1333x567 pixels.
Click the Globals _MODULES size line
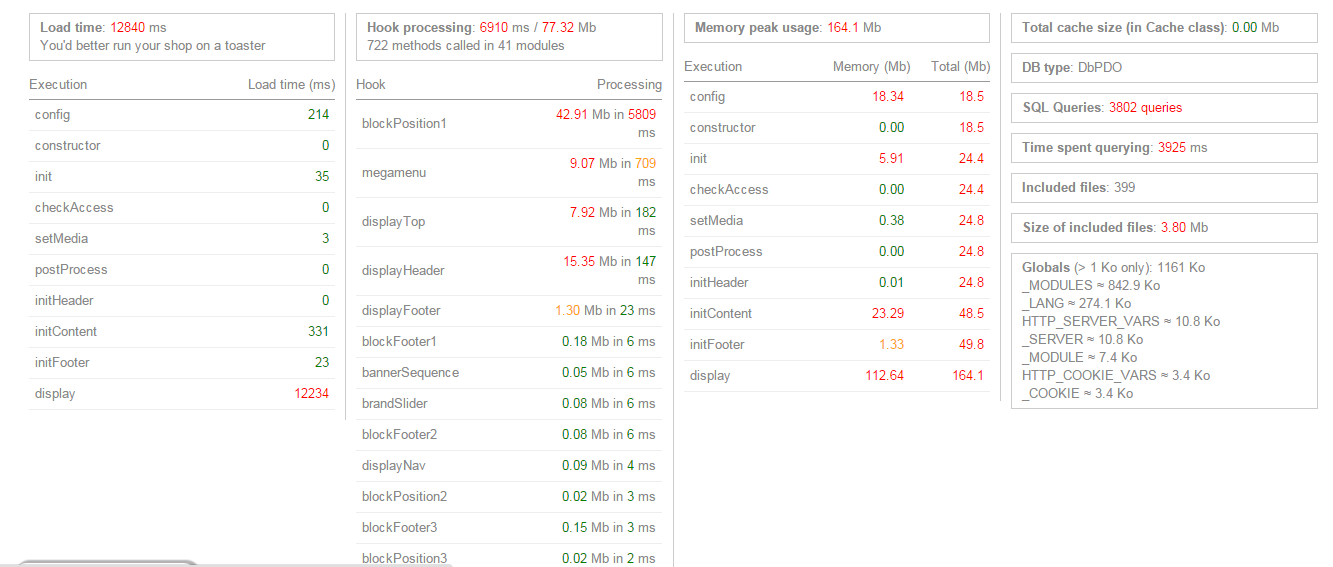[x=1091, y=285]
